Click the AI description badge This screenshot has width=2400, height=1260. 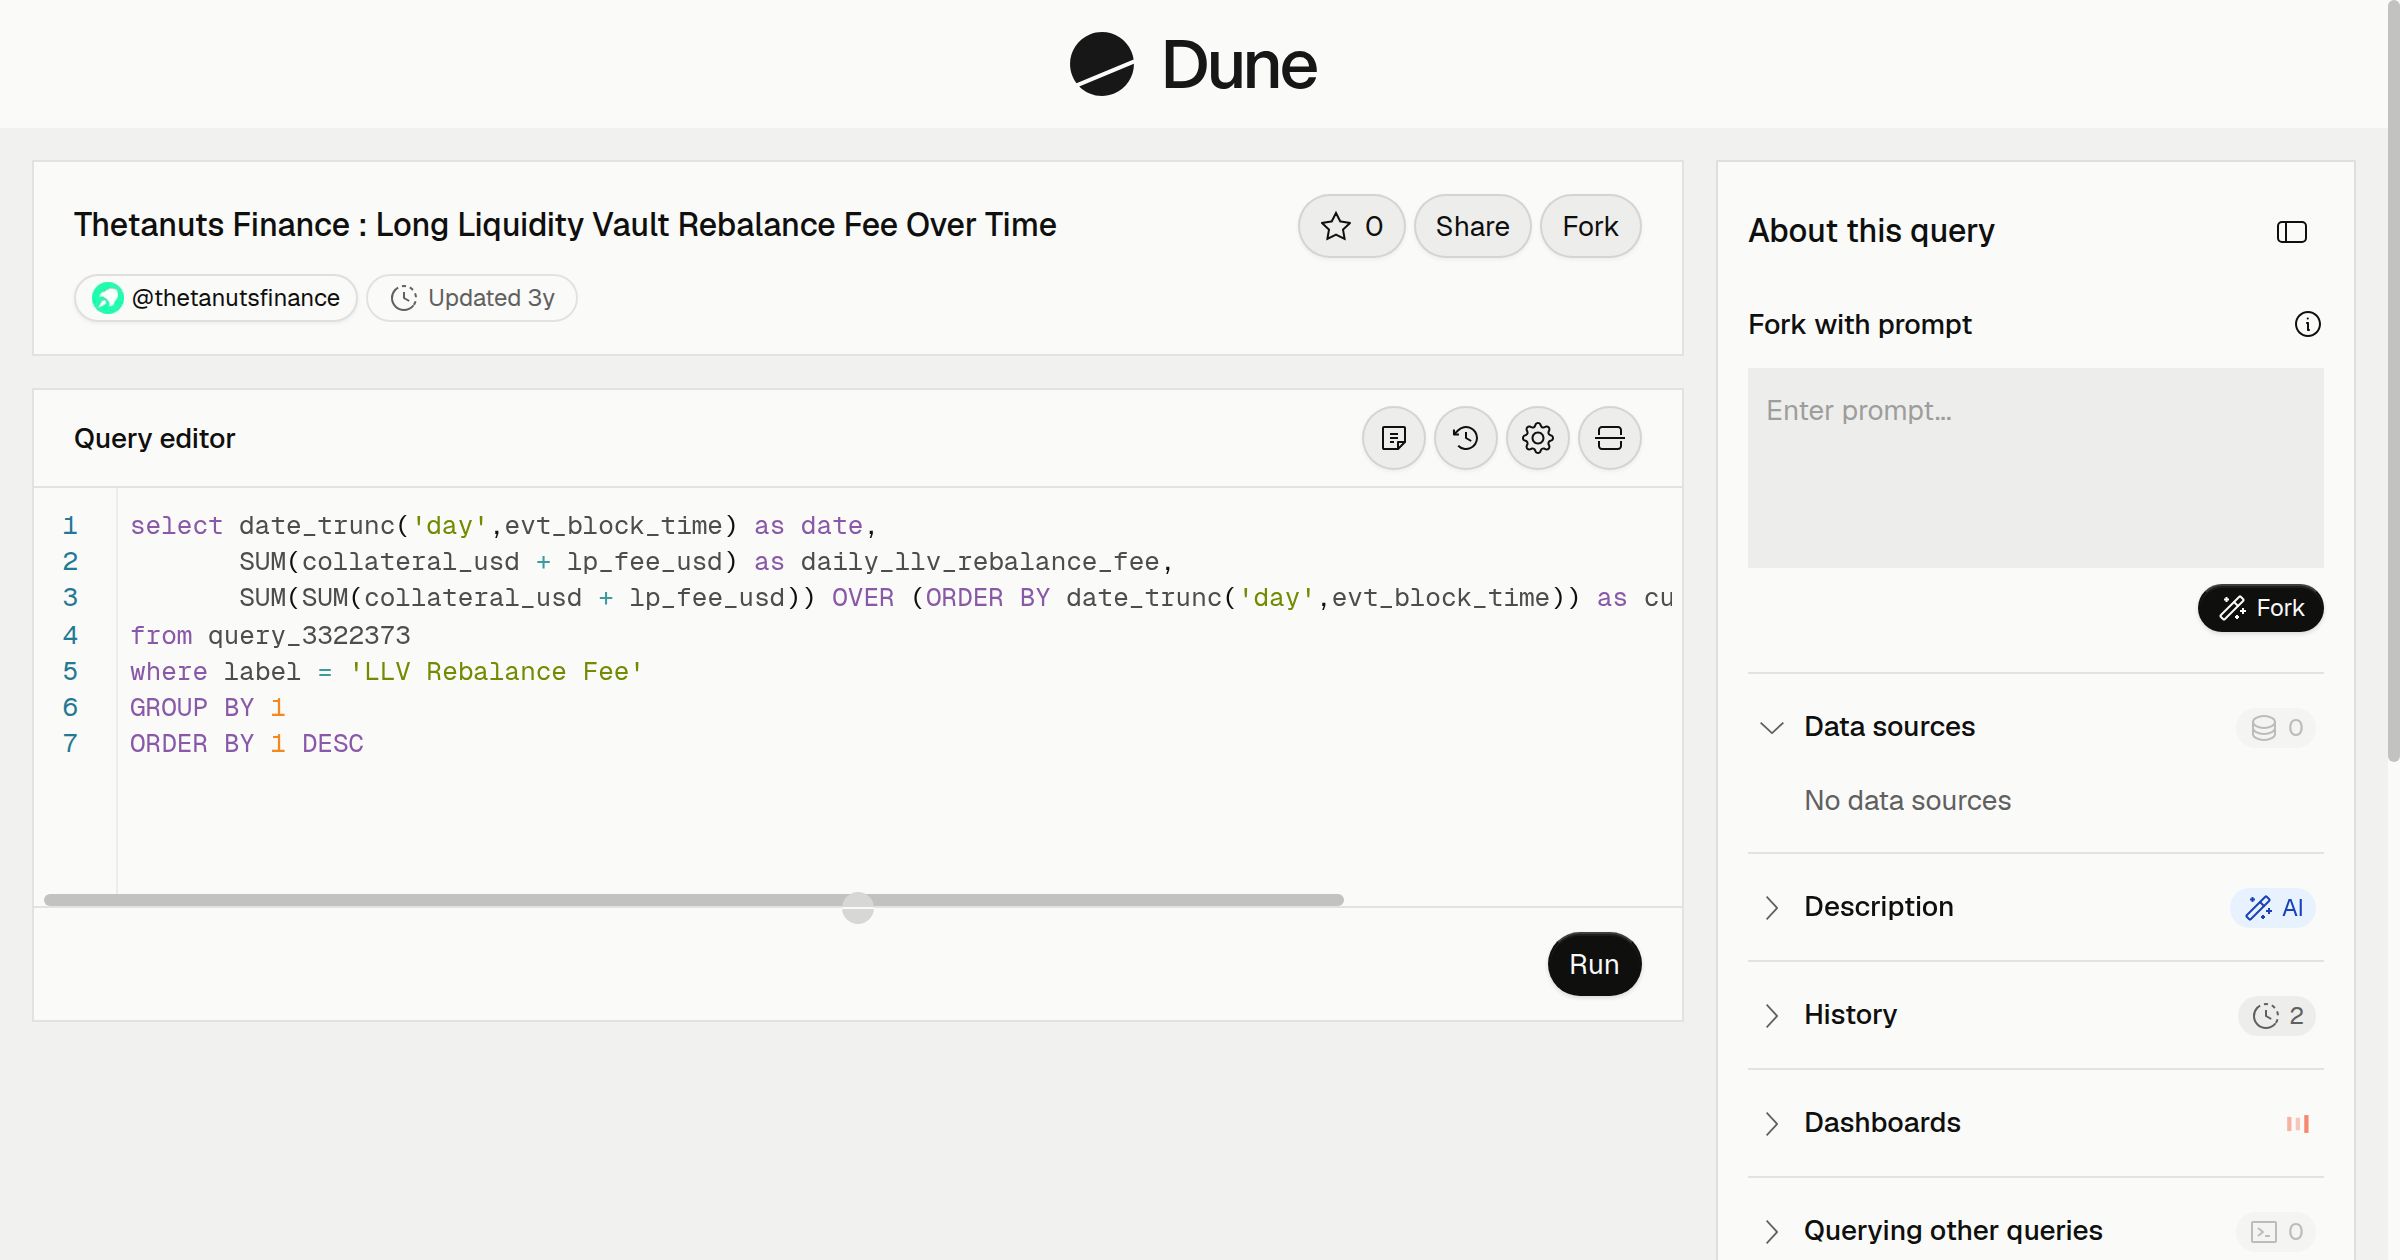click(x=2273, y=907)
